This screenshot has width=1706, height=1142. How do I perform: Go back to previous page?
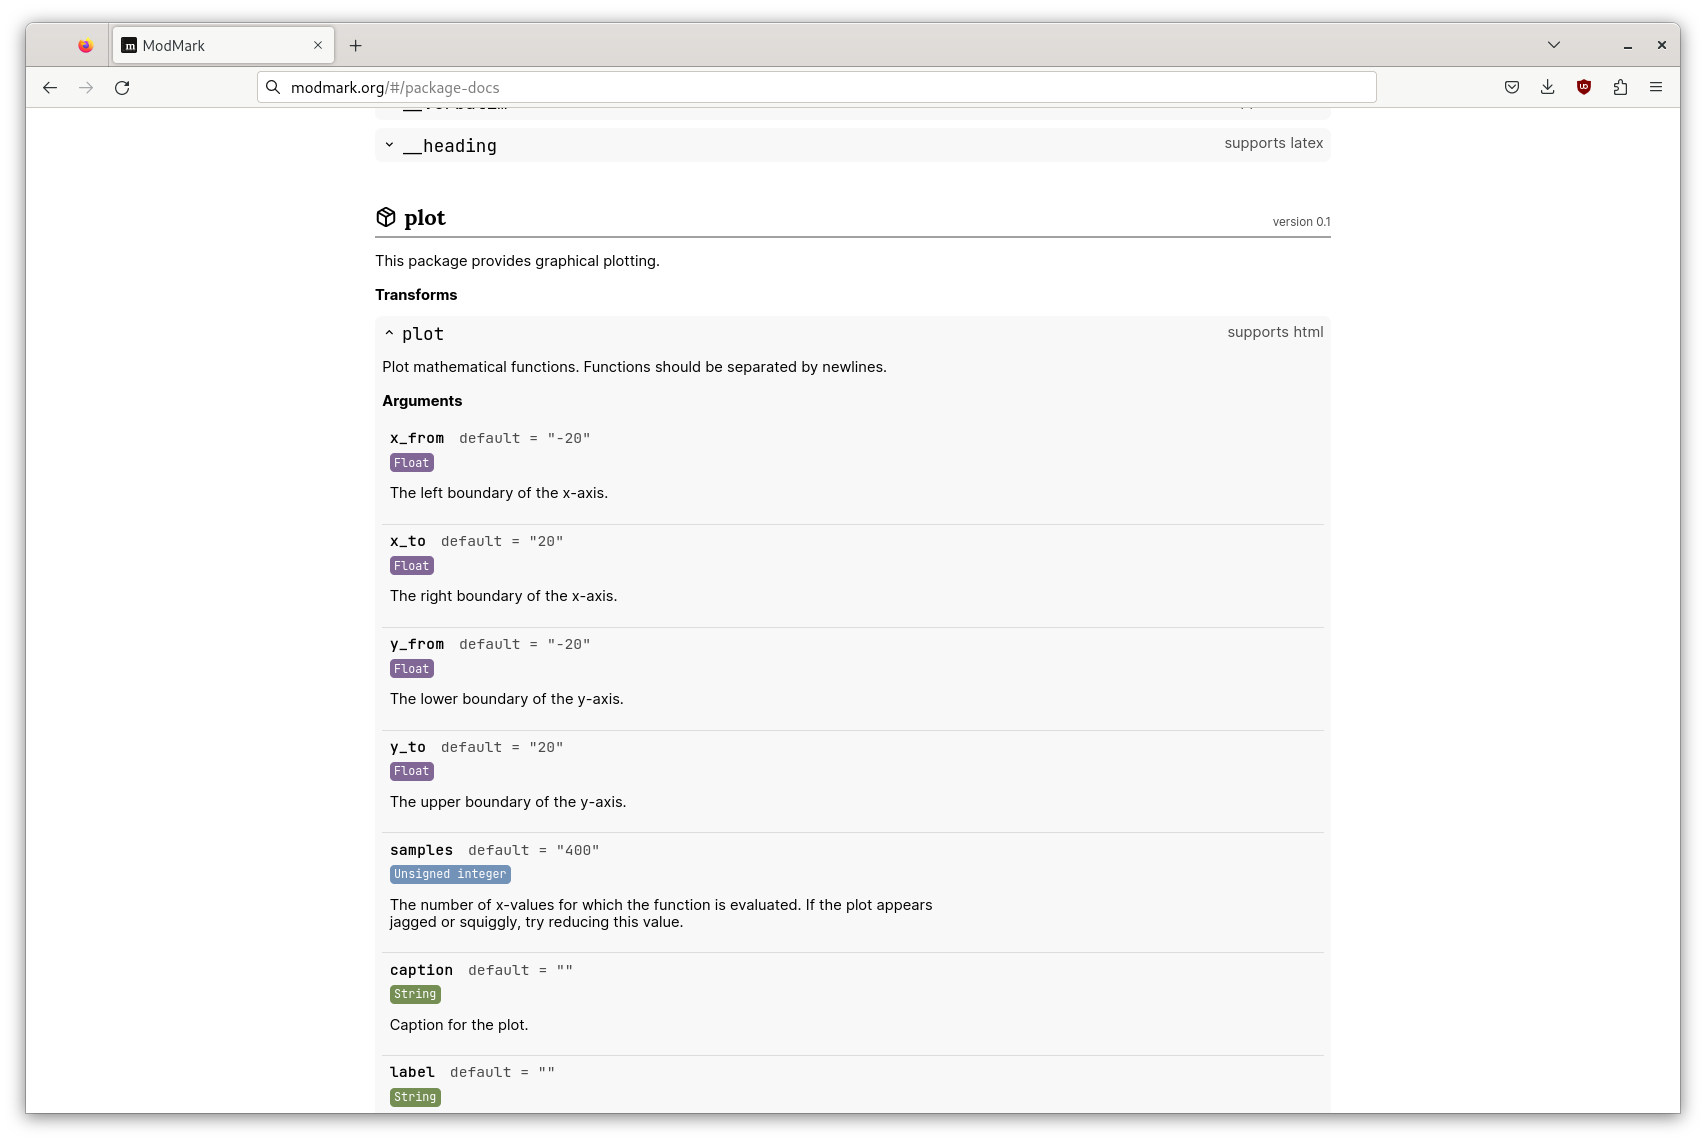tap(50, 88)
